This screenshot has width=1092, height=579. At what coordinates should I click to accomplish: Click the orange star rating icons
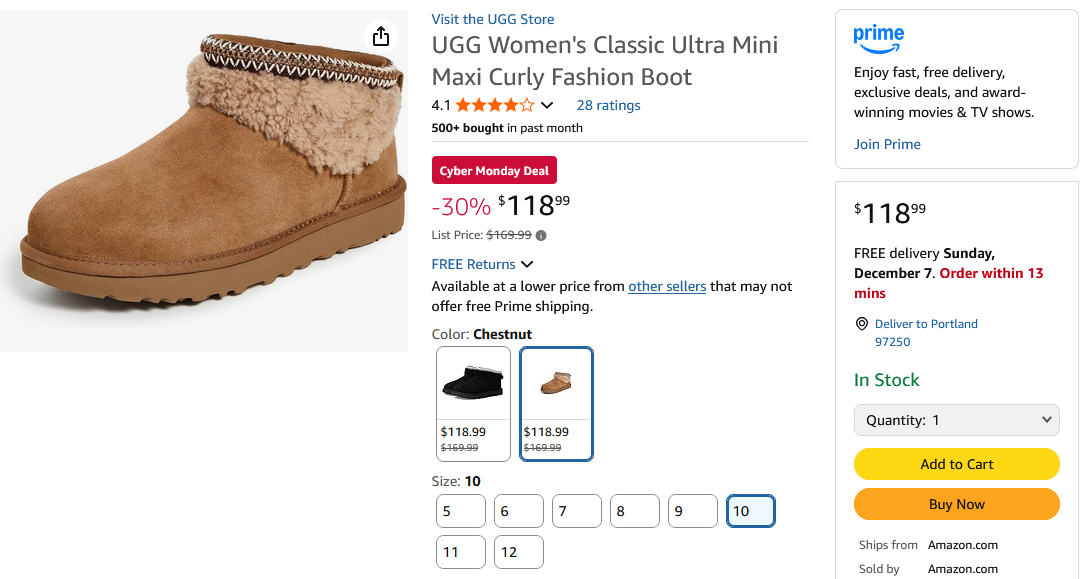(x=495, y=105)
